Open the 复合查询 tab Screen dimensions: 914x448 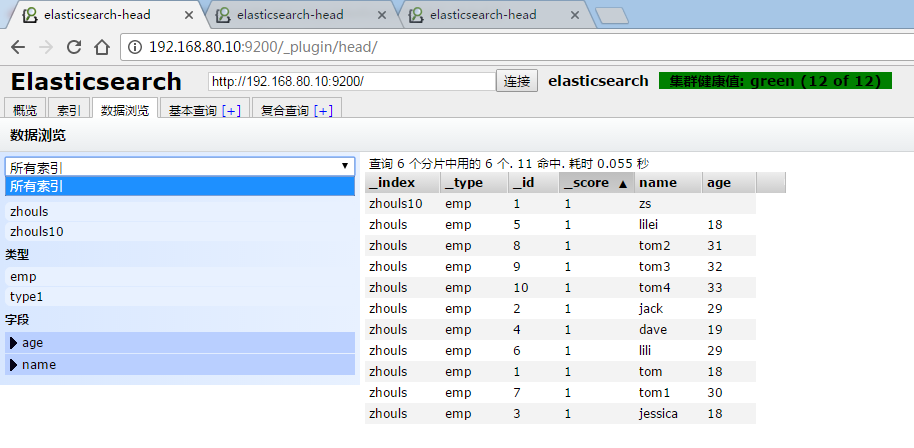coord(285,110)
